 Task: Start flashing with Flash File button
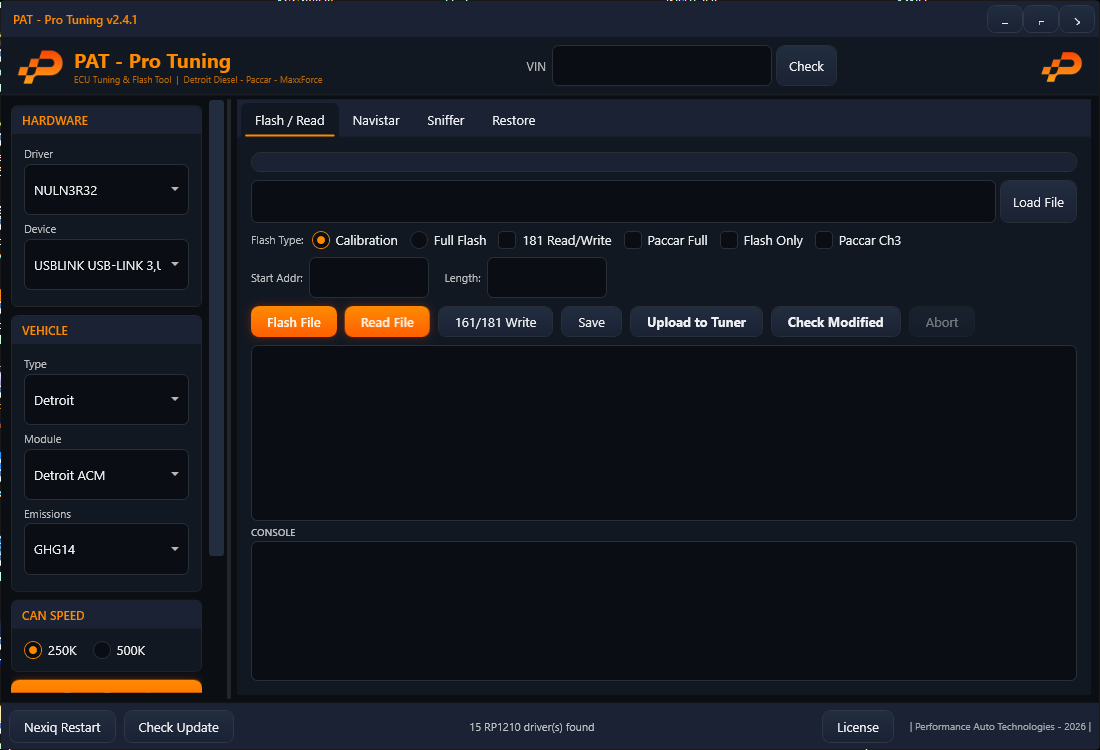[x=294, y=322]
